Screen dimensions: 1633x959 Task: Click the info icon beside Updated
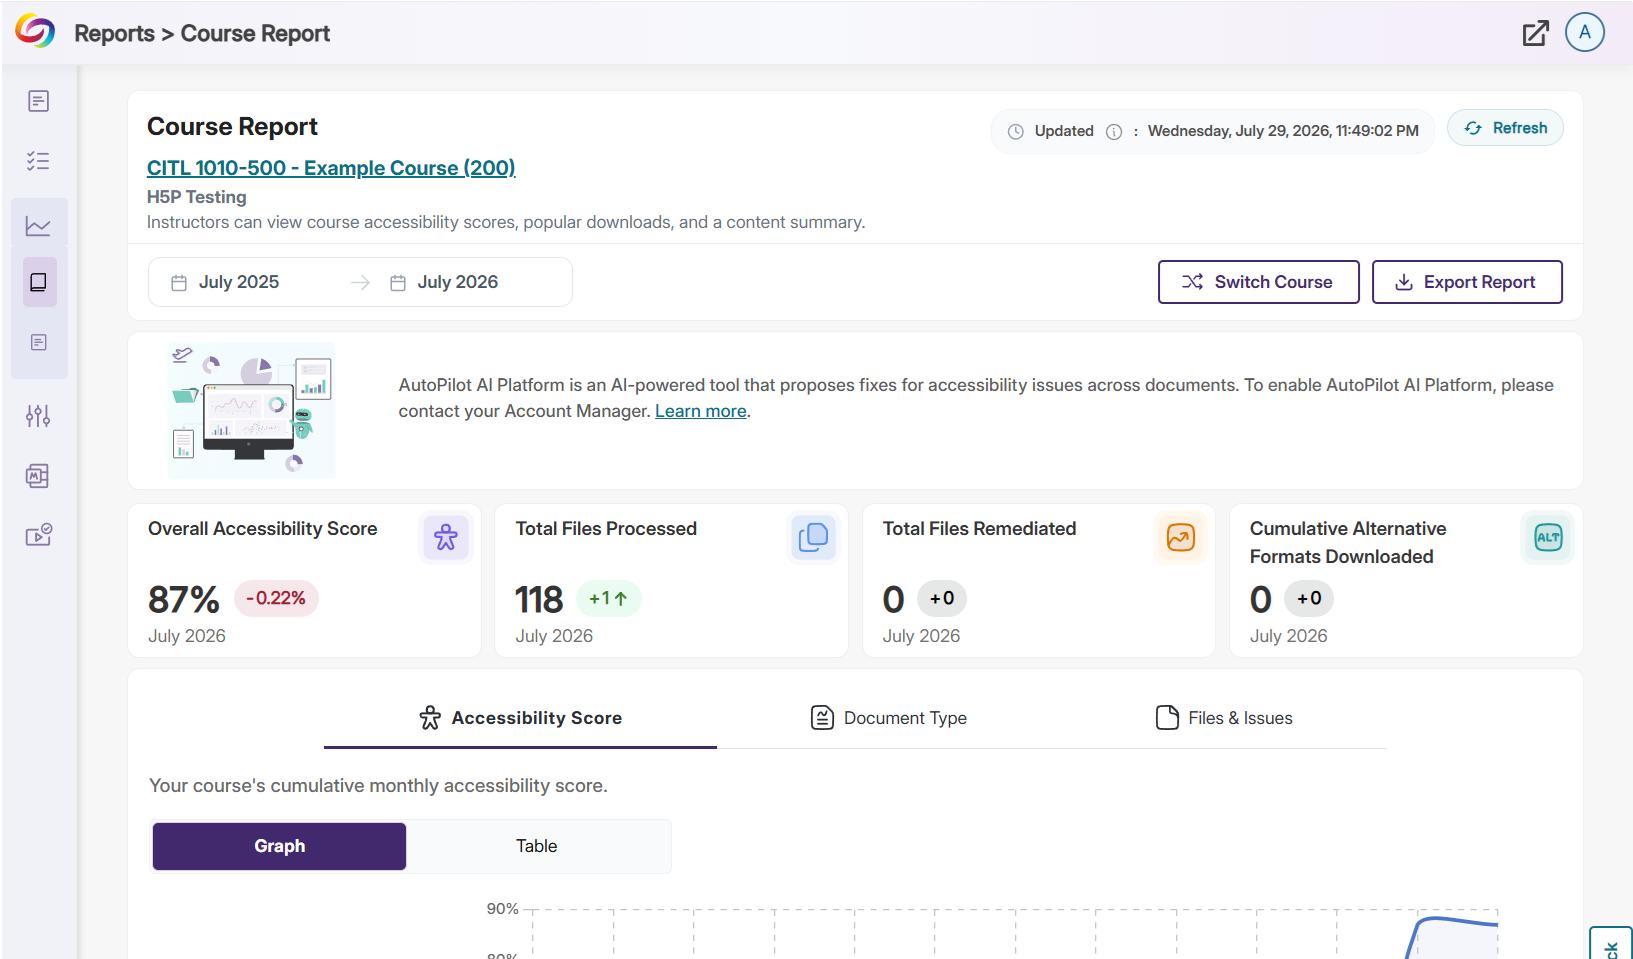pyautogui.click(x=1114, y=132)
